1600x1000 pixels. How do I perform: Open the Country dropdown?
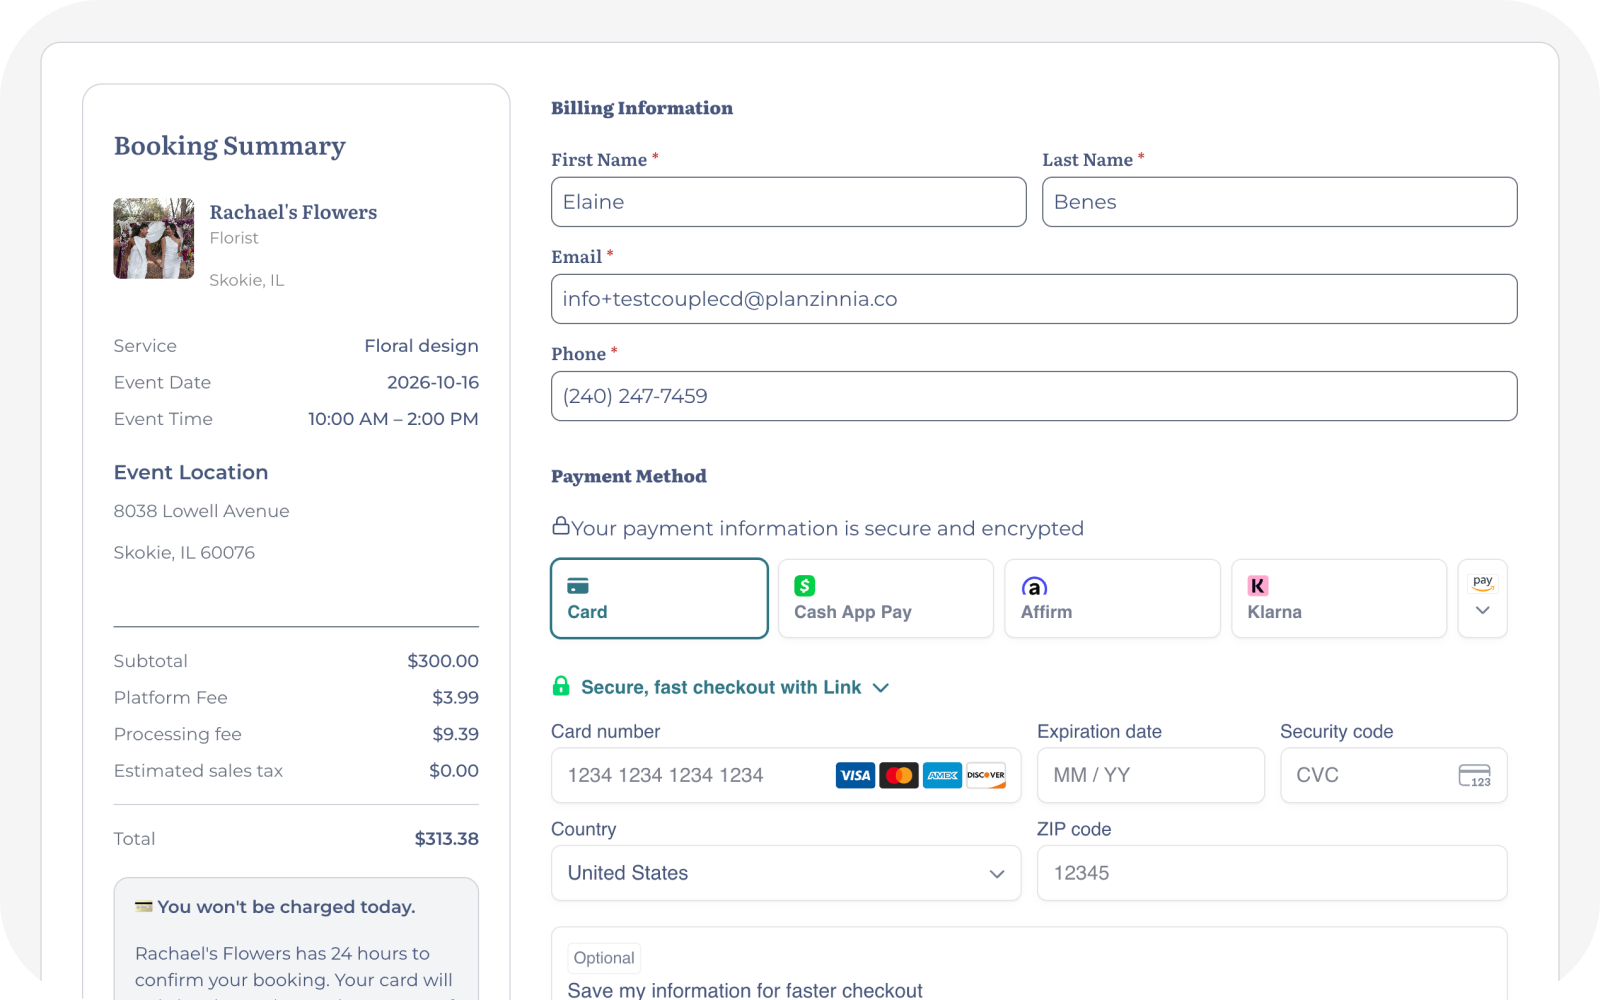786,873
